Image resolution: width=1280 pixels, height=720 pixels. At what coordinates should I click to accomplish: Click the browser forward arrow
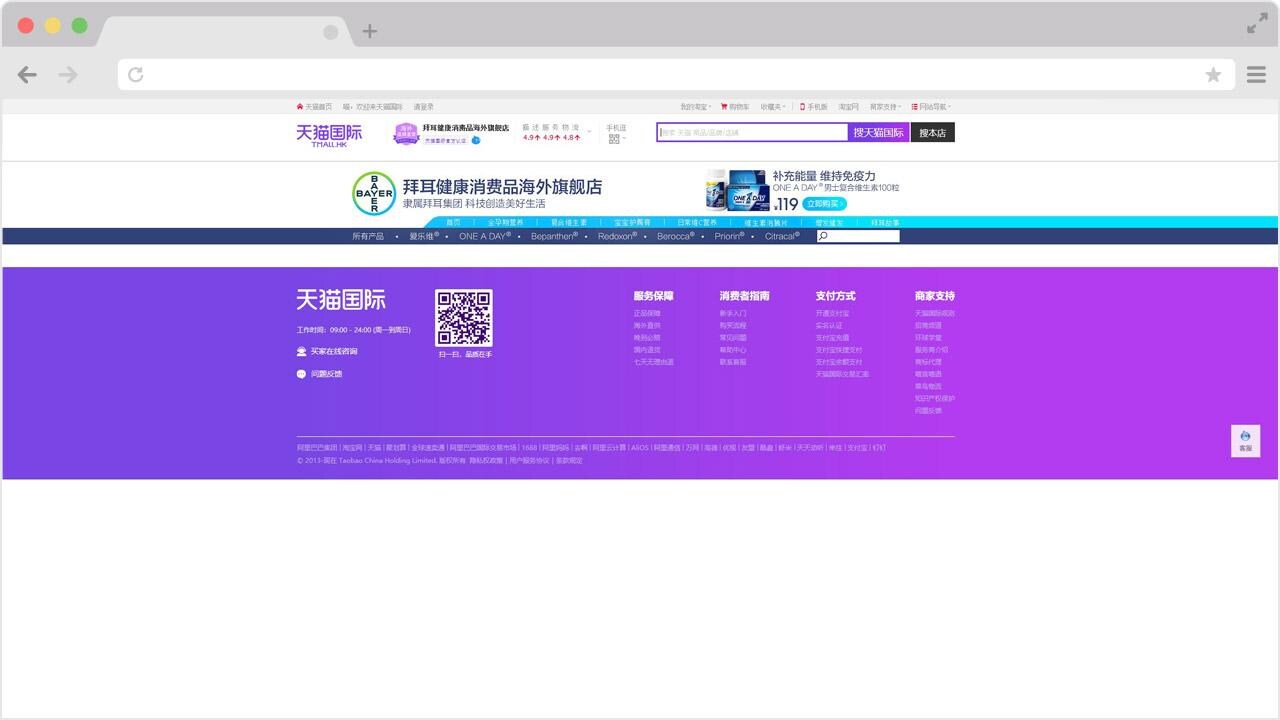[68, 75]
